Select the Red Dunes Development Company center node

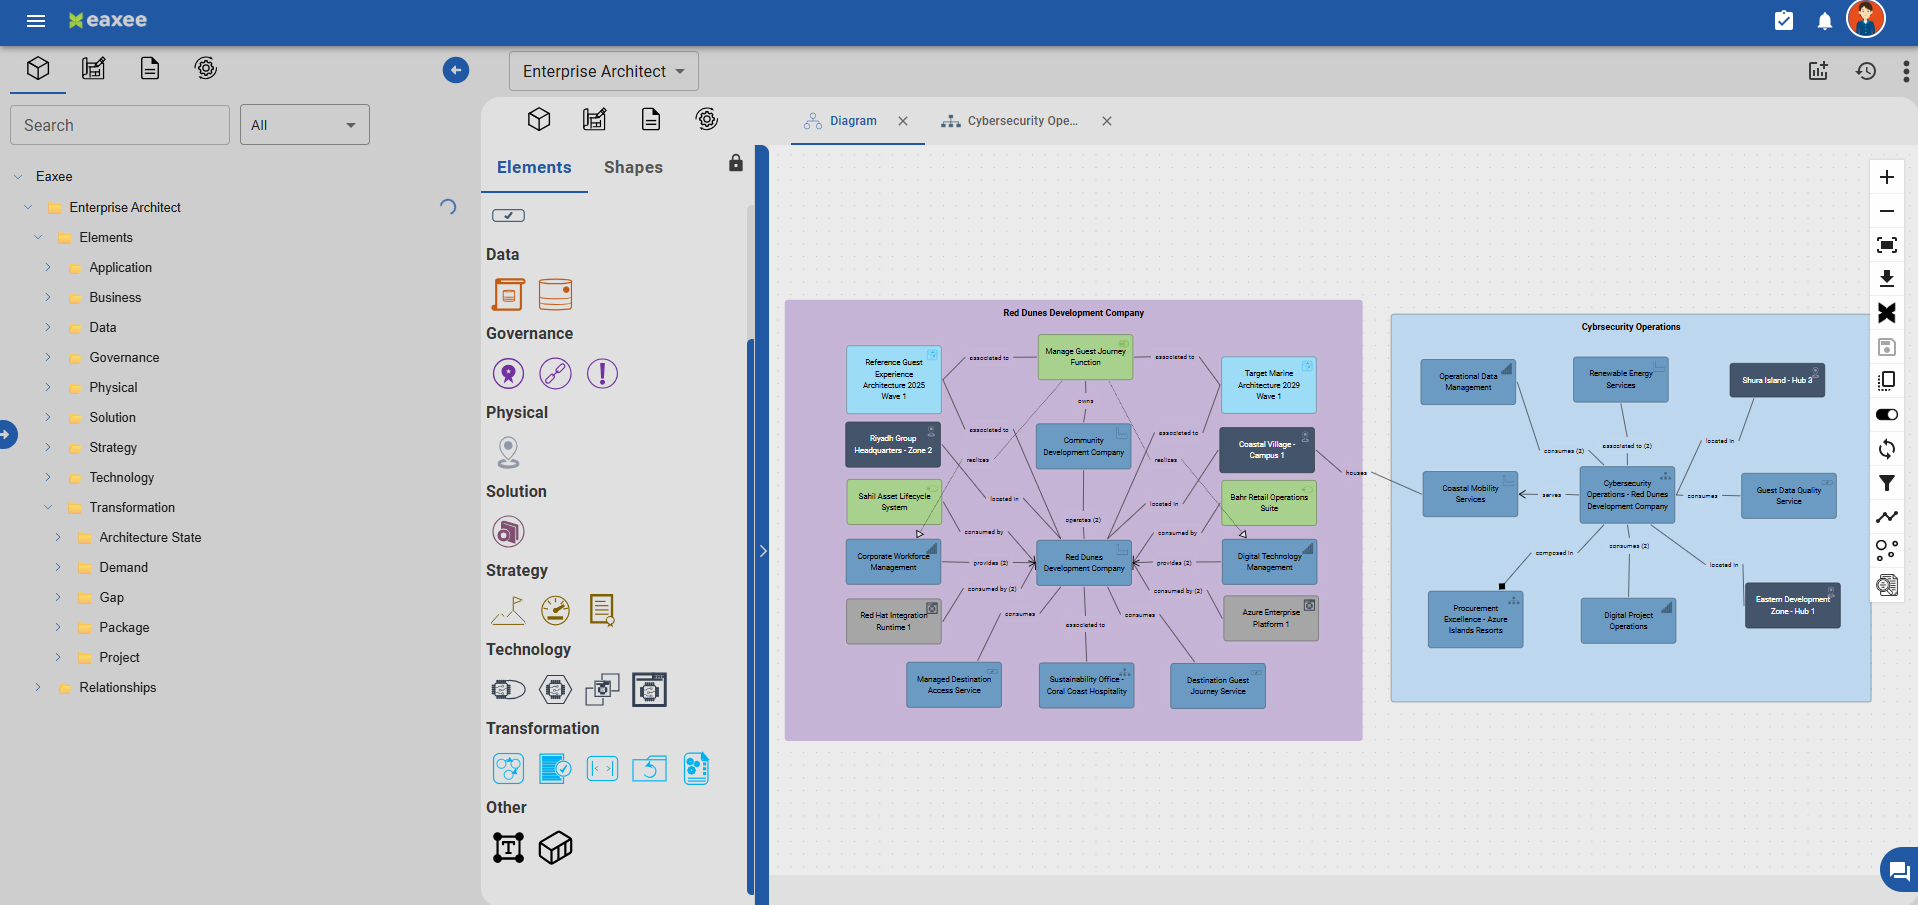1084,562
